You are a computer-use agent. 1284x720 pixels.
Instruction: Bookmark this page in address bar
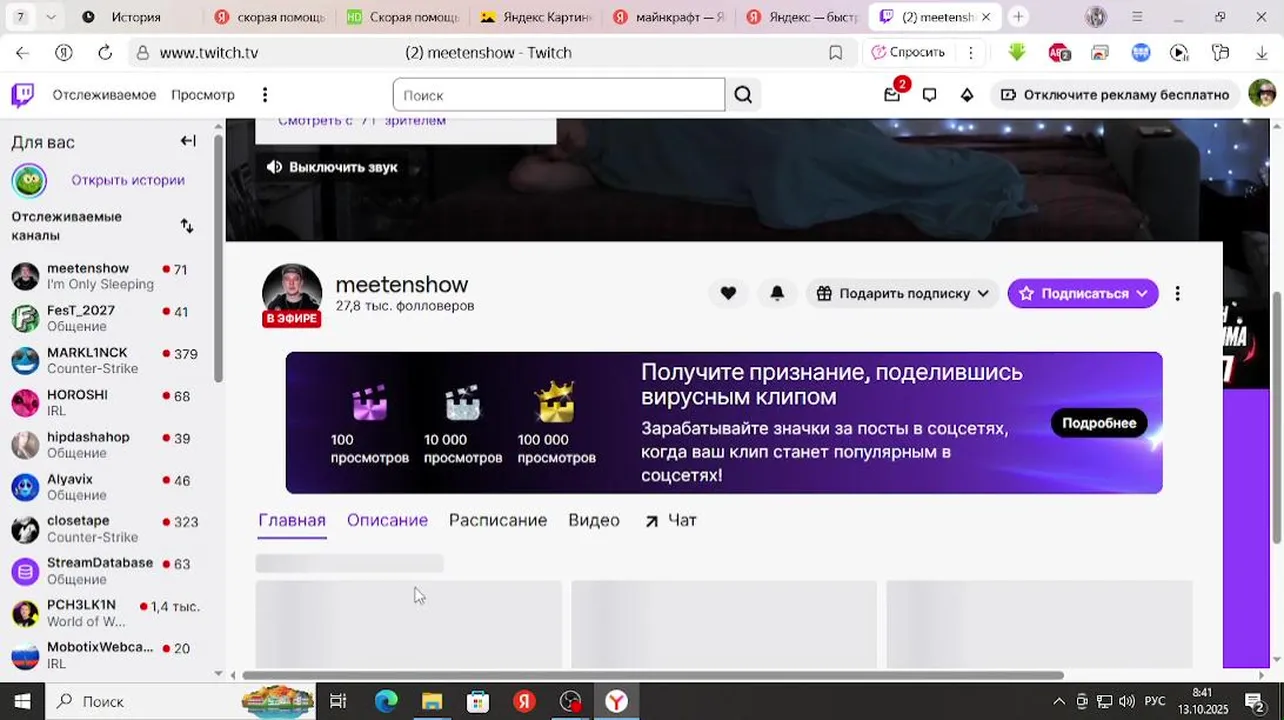[836, 53]
